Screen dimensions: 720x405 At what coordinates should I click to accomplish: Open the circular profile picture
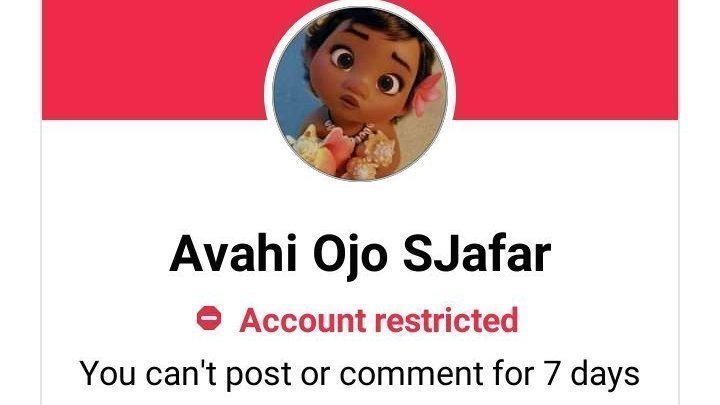click(x=360, y=92)
